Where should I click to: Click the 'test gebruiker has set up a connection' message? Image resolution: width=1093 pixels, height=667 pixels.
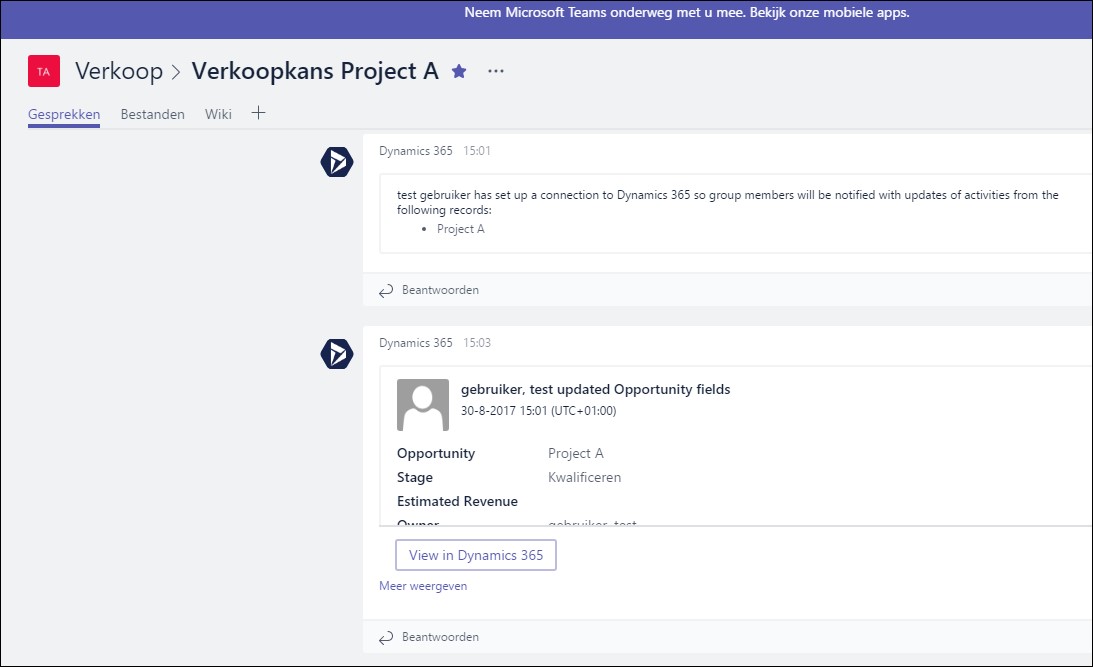[728, 202]
